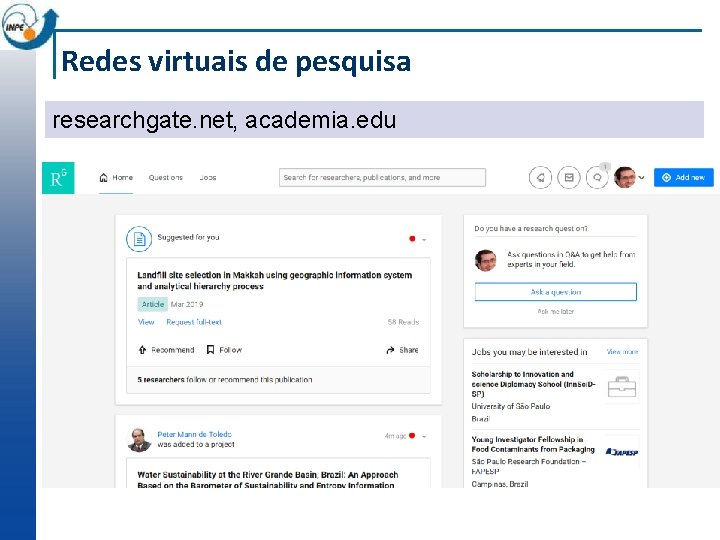This screenshot has height=540, width=720.
Task: Click 5 researchers follow or recommend text
Action: pos(225,380)
